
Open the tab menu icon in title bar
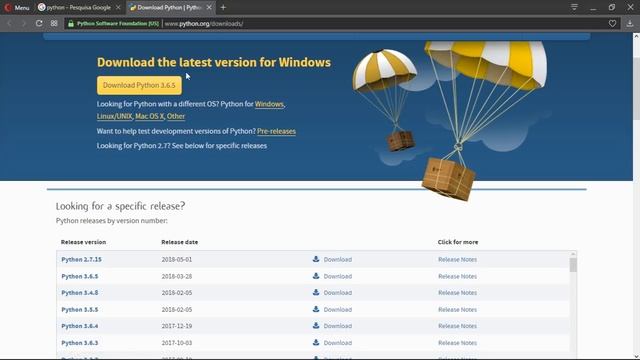pos(574,7)
